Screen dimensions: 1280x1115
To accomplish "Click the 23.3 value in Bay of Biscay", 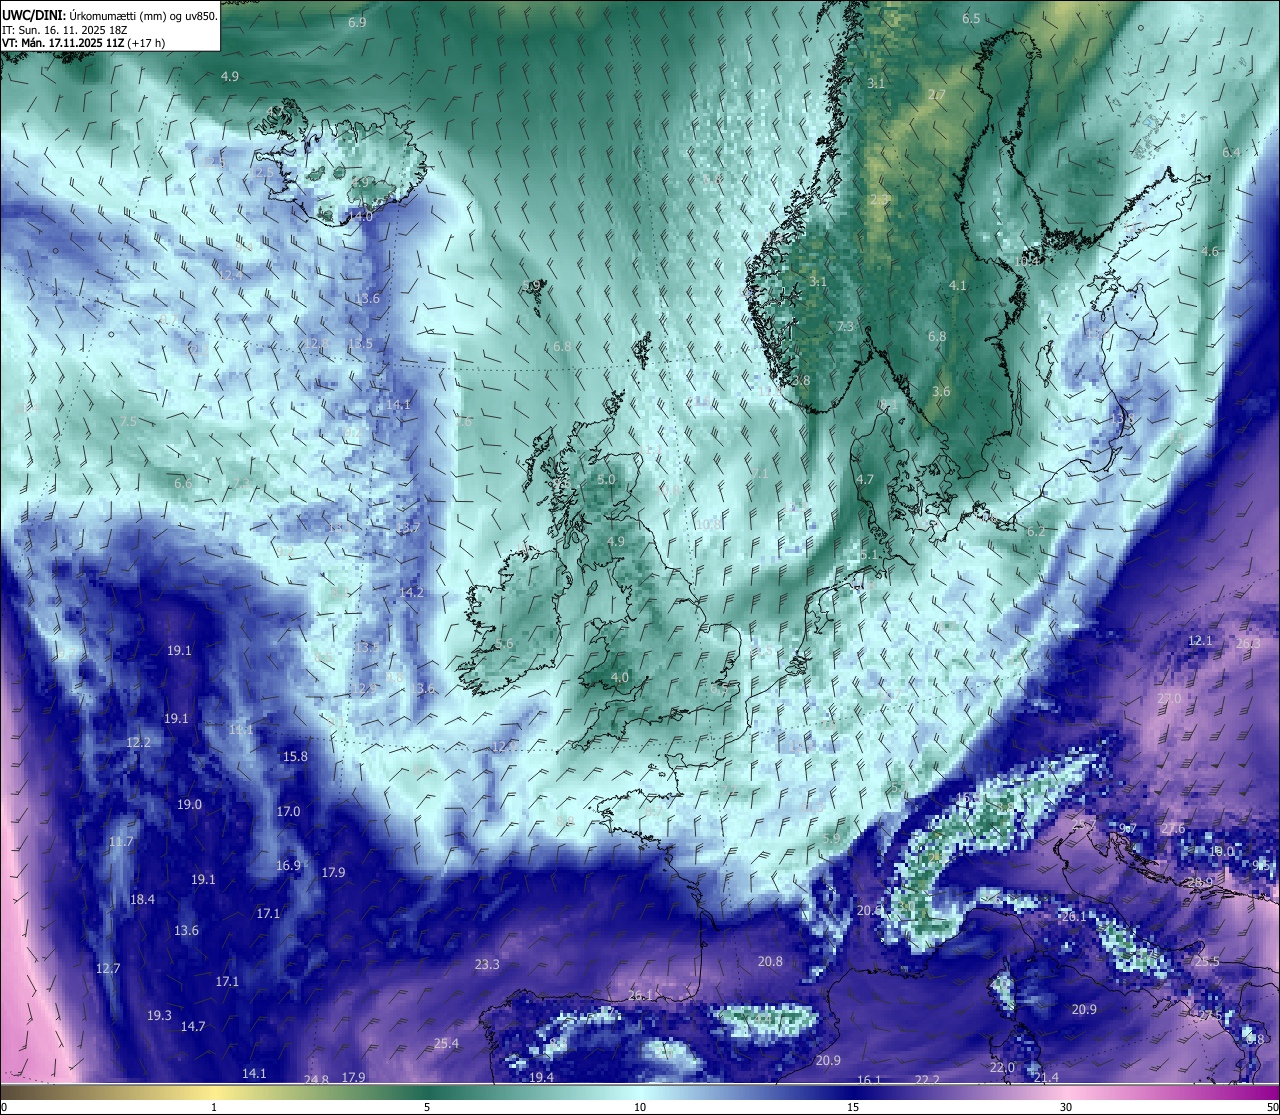I will (487, 965).
